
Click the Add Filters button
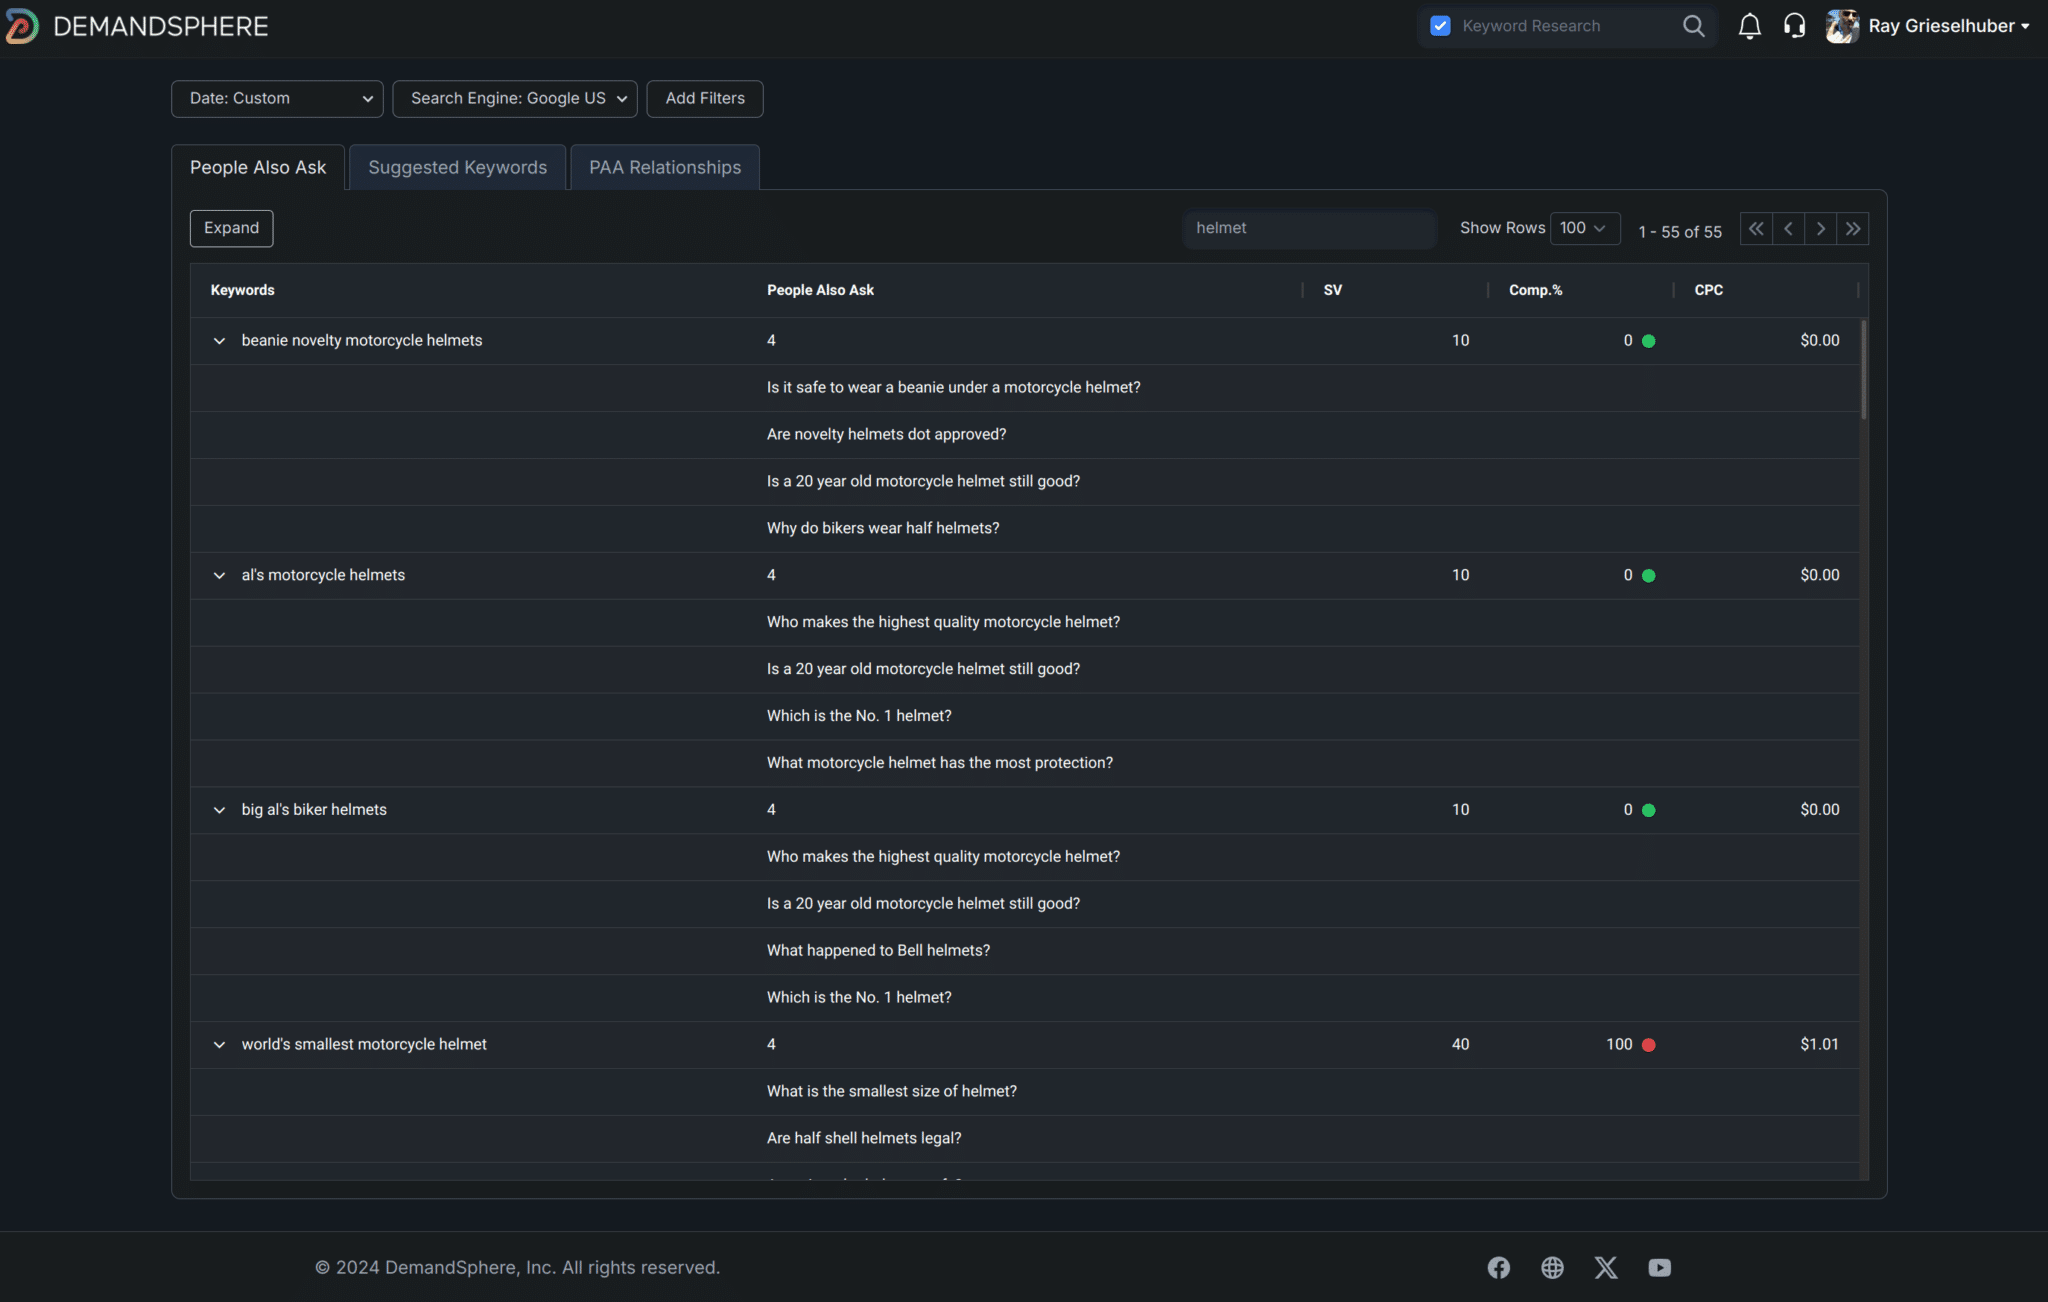(704, 99)
